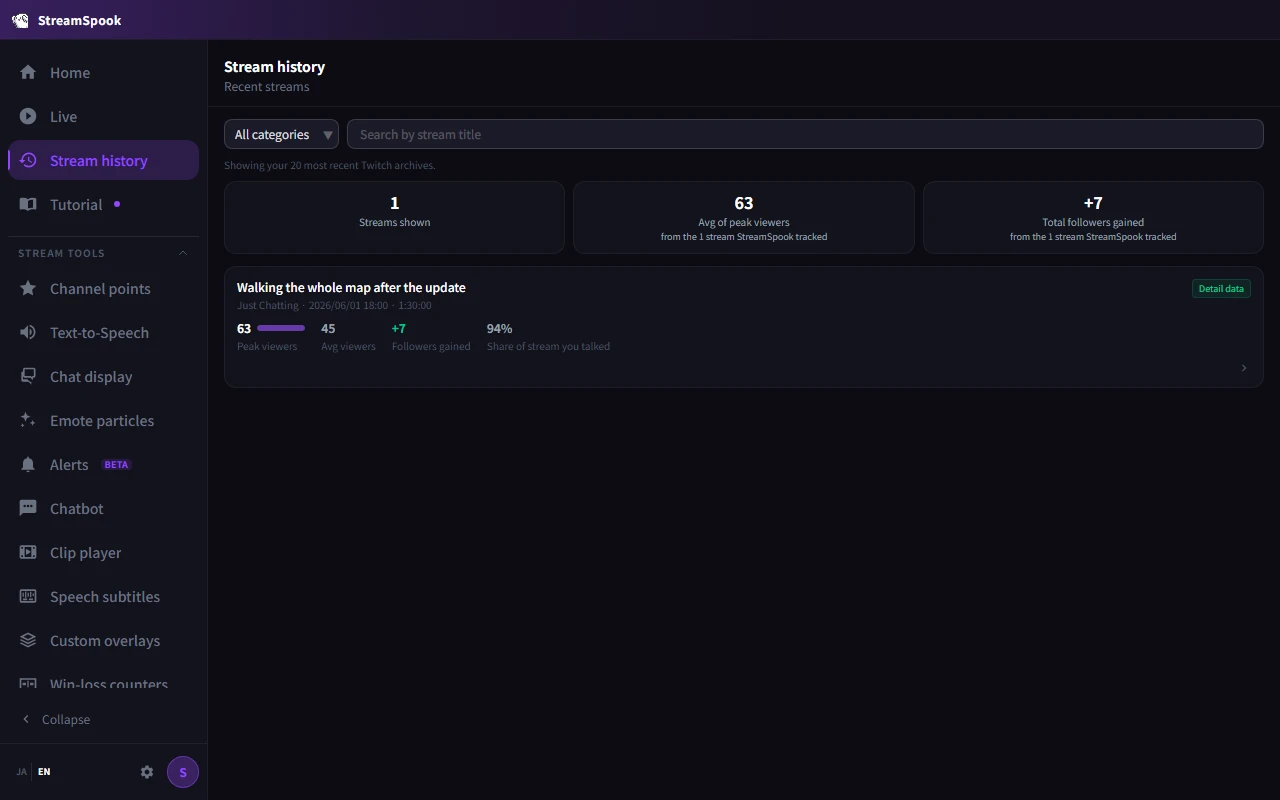The image size is (1280, 800).
Task: Click the Custom overlays layers icon
Action: click(x=28, y=640)
